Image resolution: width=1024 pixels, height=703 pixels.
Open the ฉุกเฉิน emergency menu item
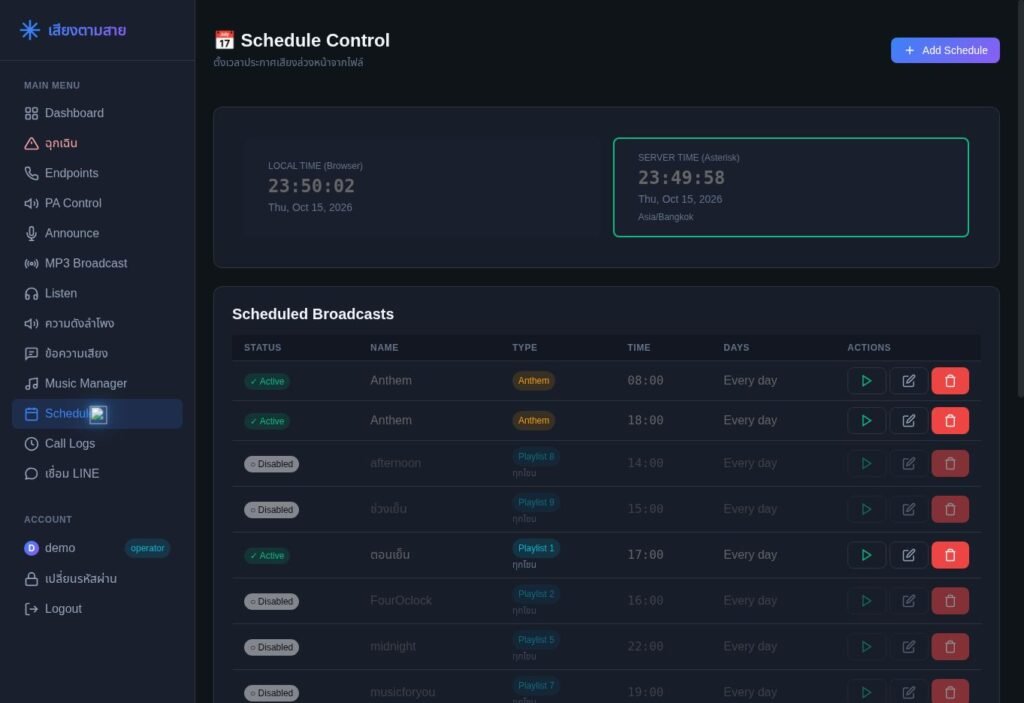pos(97,143)
